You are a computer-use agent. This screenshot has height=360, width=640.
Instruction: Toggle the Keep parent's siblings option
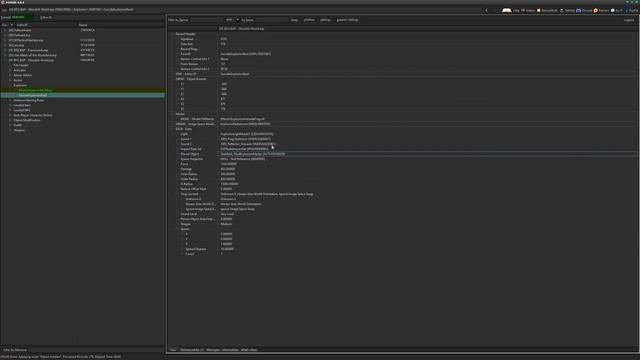(x=347, y=20)
